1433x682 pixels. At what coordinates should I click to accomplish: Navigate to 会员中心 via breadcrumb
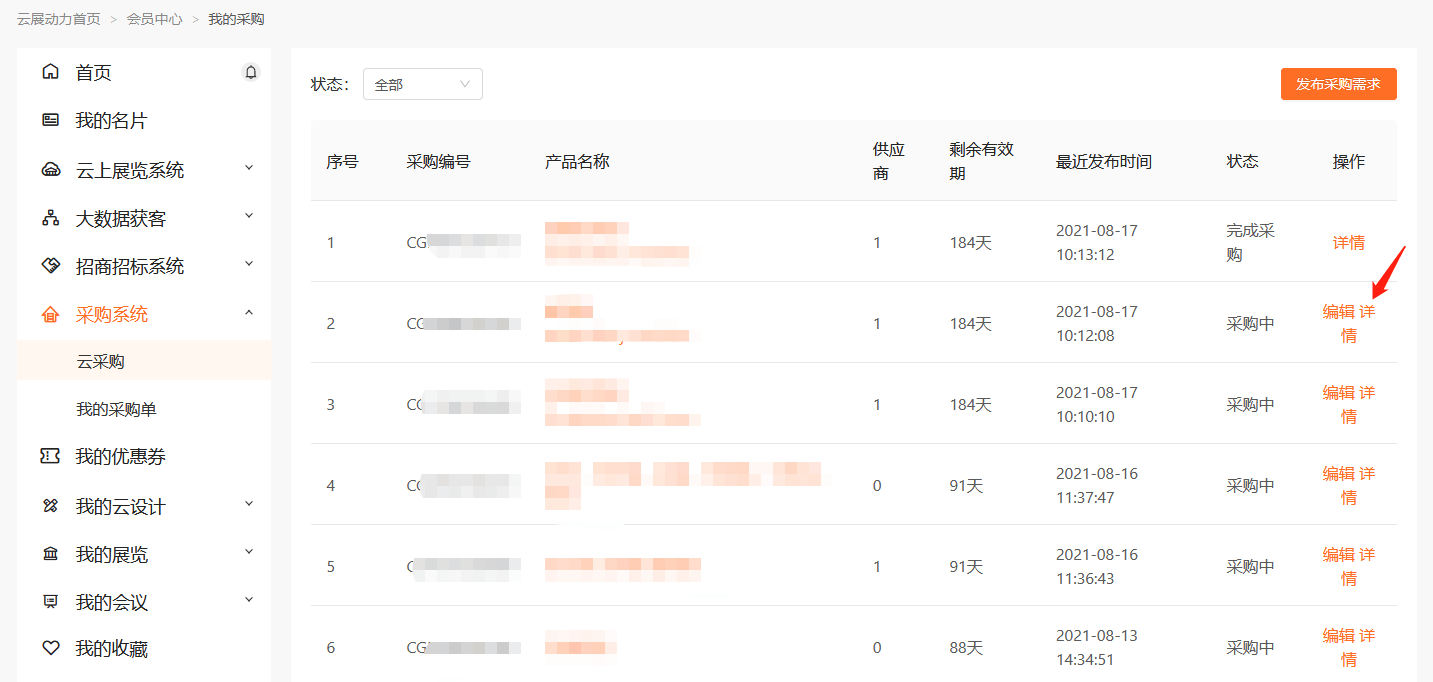pos(154,18)
